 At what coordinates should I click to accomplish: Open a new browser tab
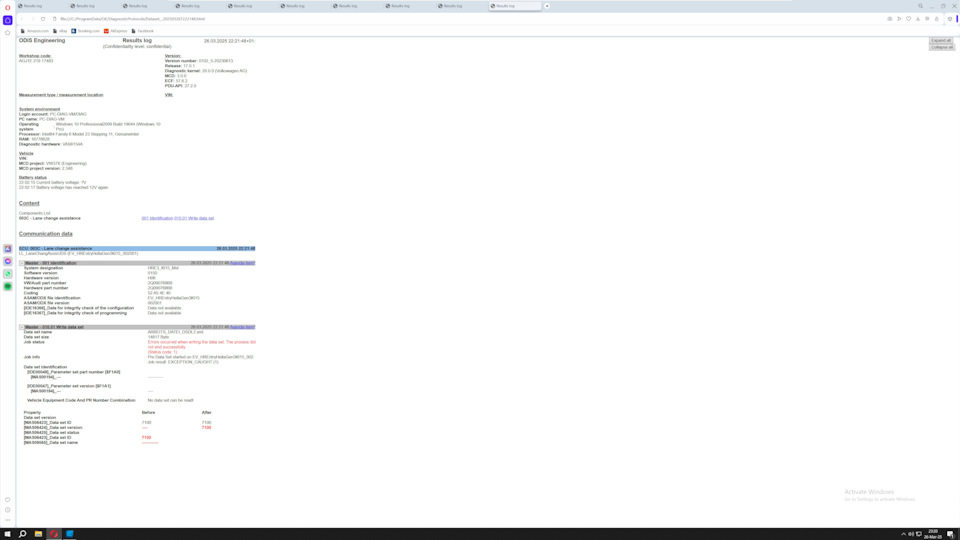(547, 6)
